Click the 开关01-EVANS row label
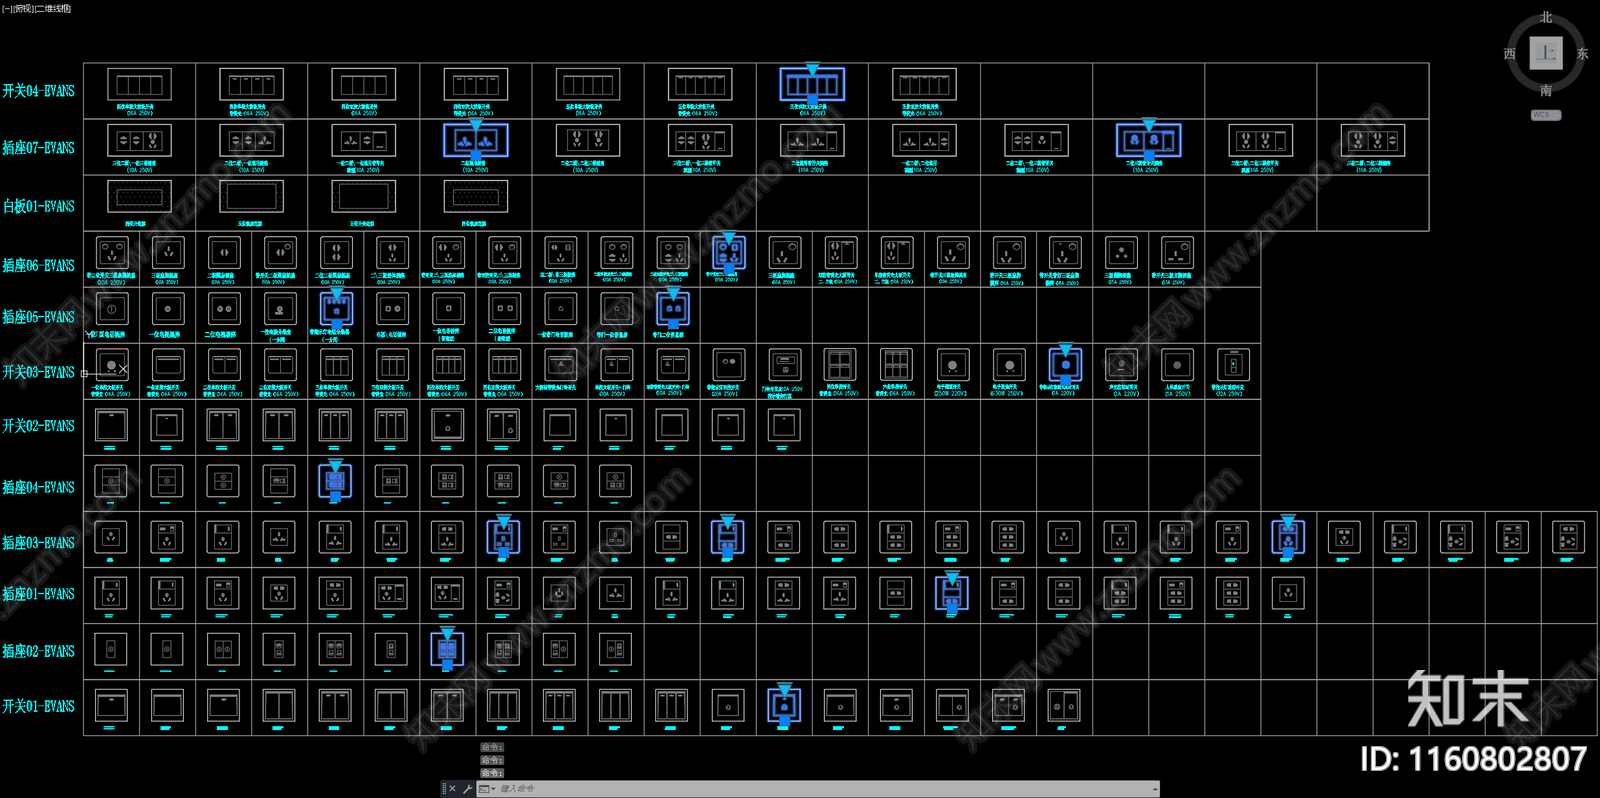 (38, 706)
